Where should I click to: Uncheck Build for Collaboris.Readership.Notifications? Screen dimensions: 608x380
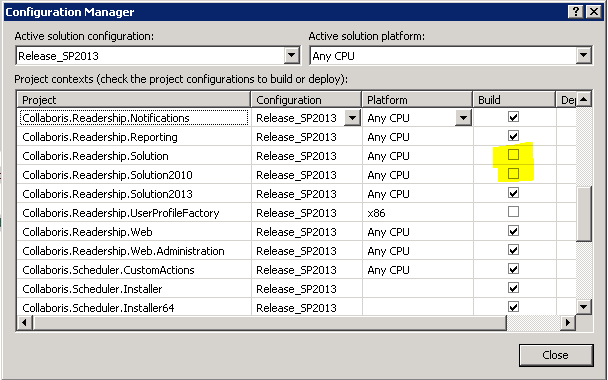(513, 117)
